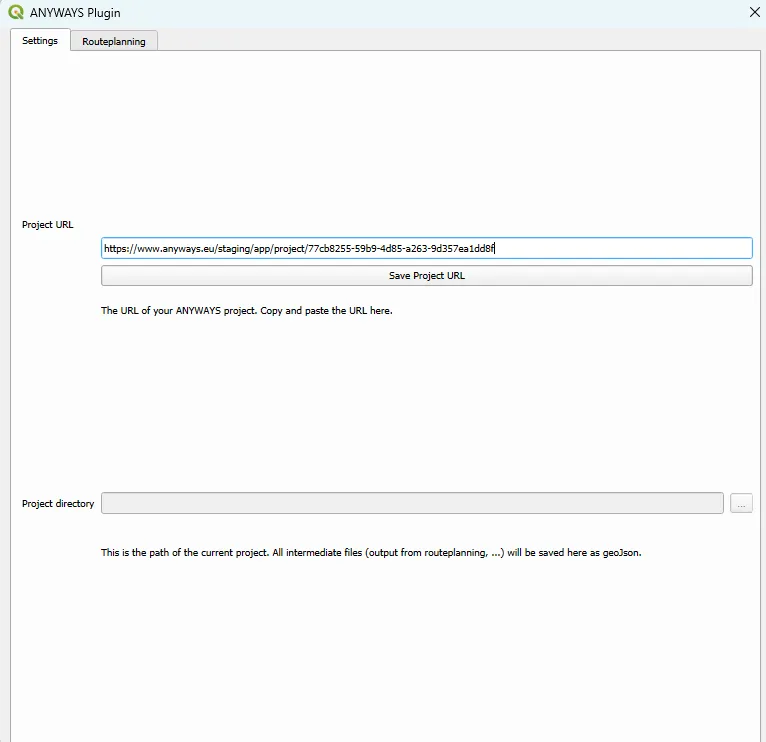Close the ANYWAYS Plugin dialog

point(754,12)
